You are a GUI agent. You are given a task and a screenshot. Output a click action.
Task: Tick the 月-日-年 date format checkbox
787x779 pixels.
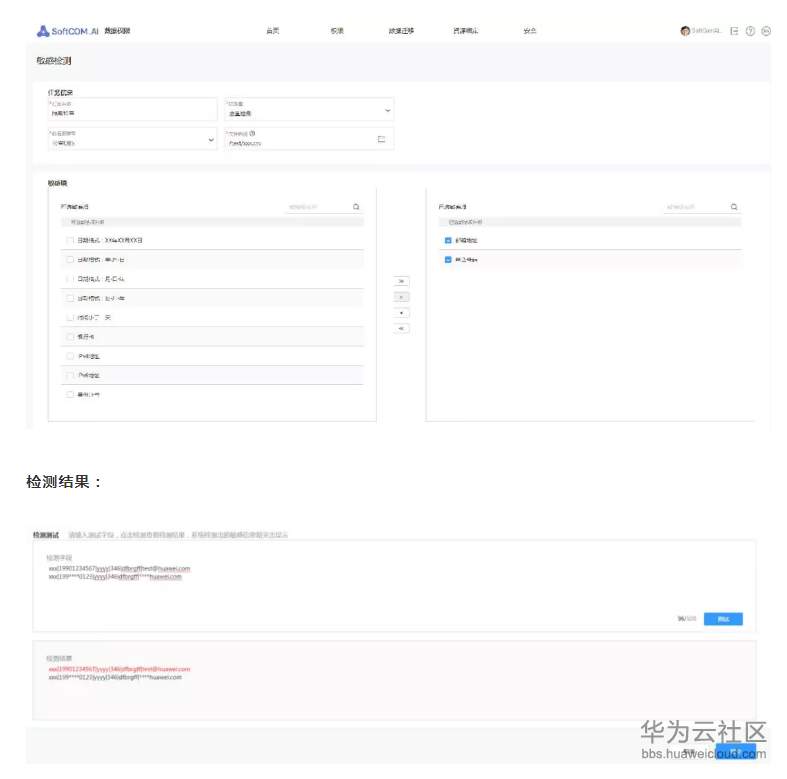coord(70,279)
